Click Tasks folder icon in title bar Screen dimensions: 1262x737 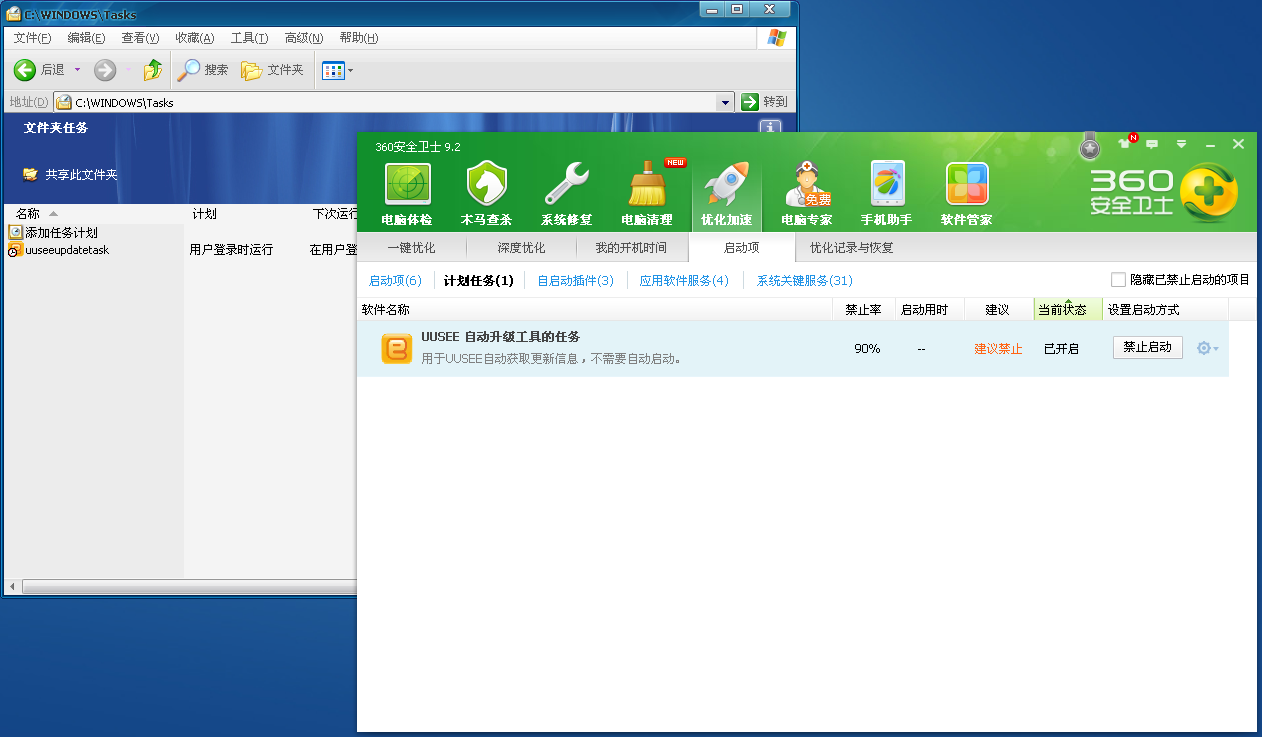14,14
